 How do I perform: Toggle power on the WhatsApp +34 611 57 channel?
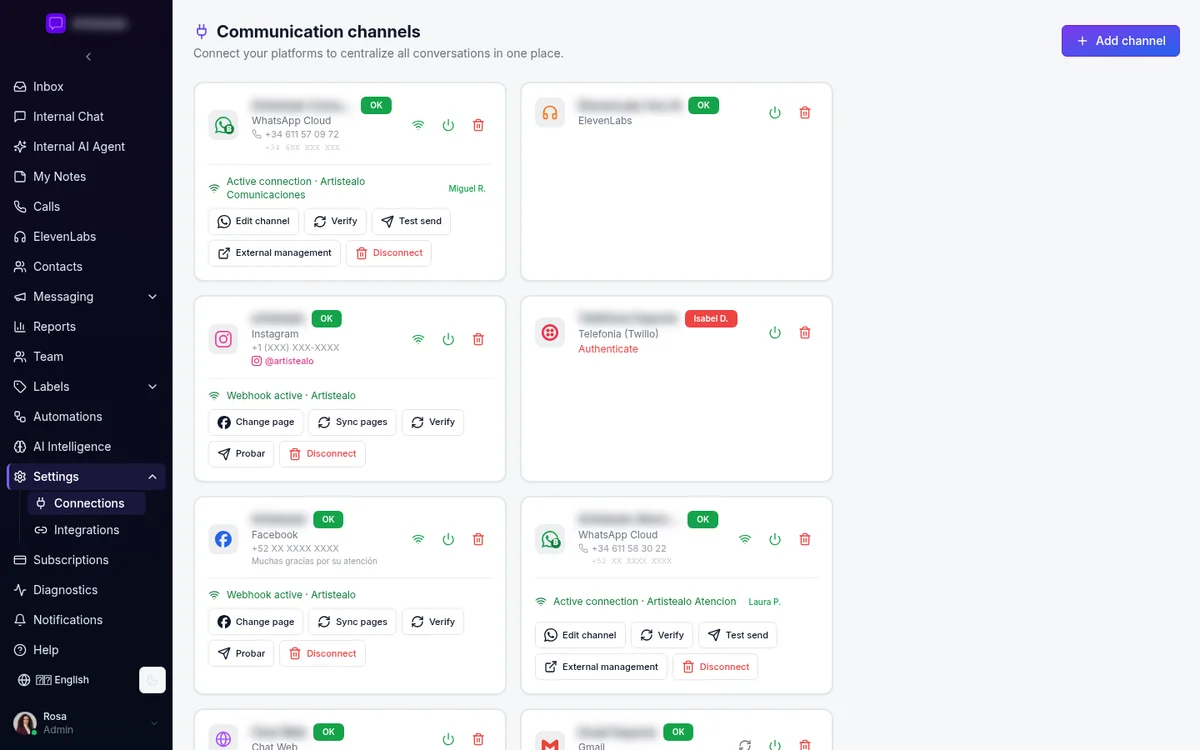click(x=448, y=125)
